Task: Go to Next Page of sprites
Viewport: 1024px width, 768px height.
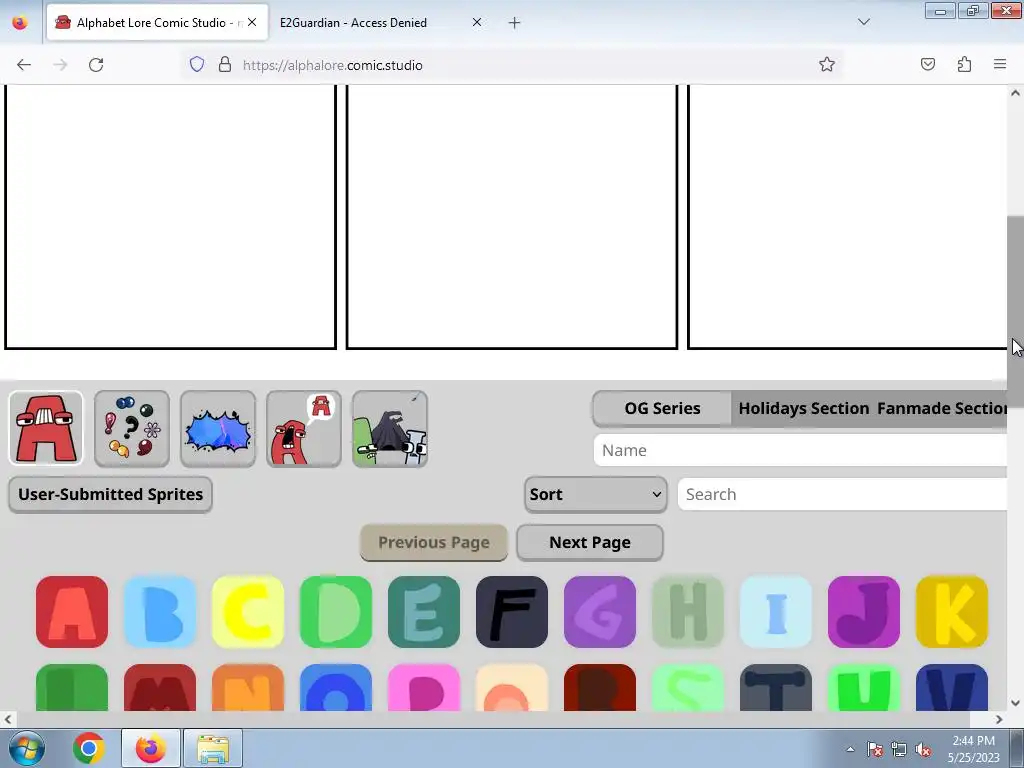Action: [590, 543]
